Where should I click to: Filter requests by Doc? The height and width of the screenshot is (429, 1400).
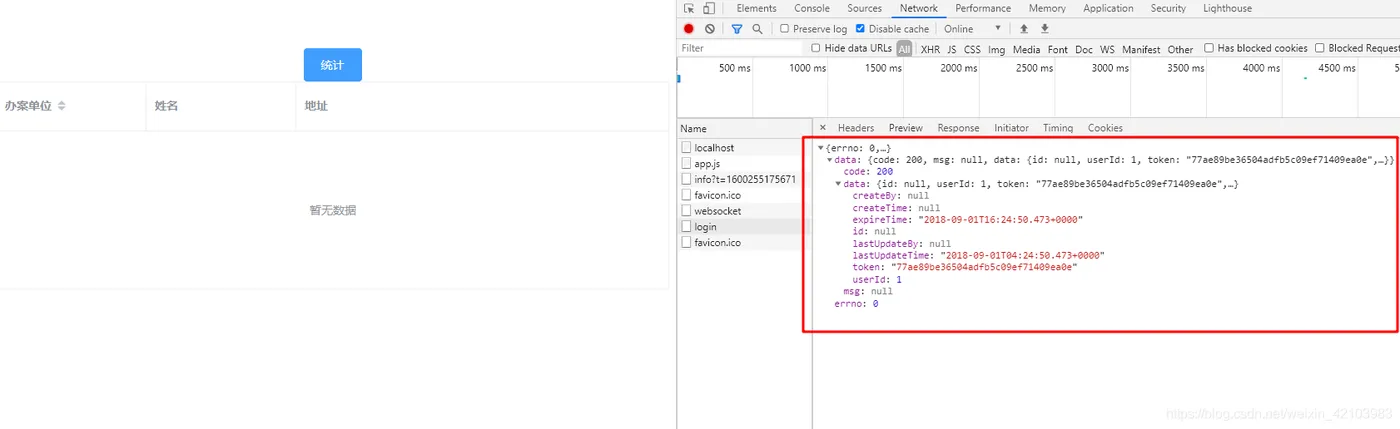tap(1084, 49)
